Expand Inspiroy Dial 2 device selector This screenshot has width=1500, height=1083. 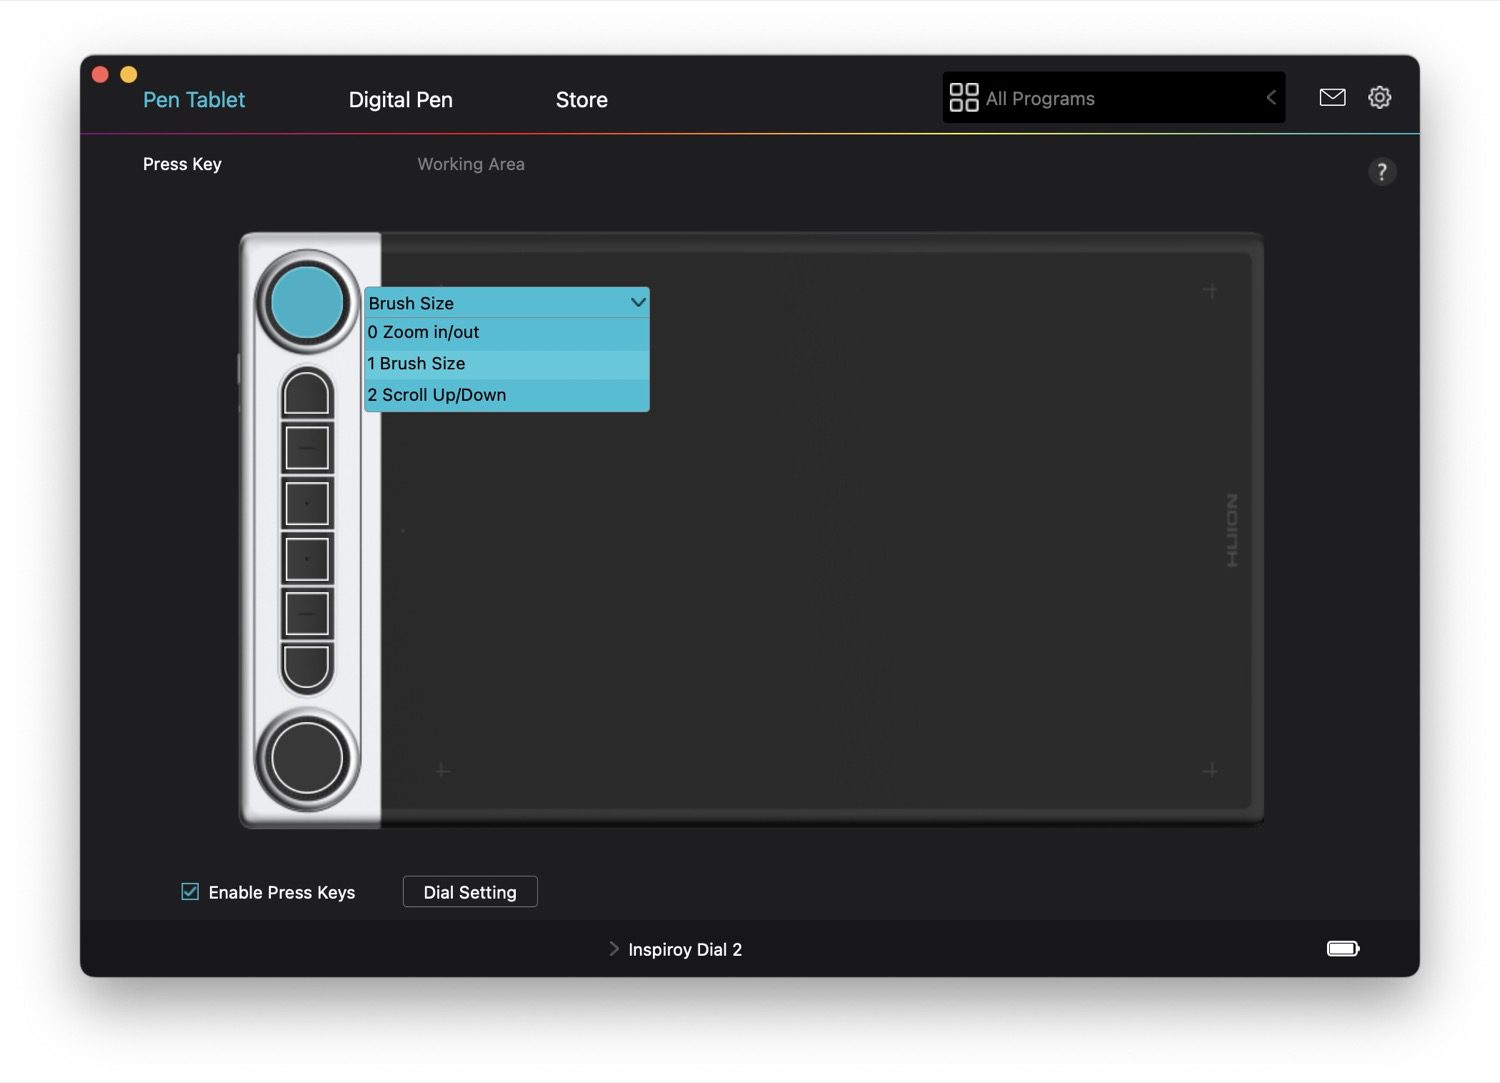pos(676,949)
